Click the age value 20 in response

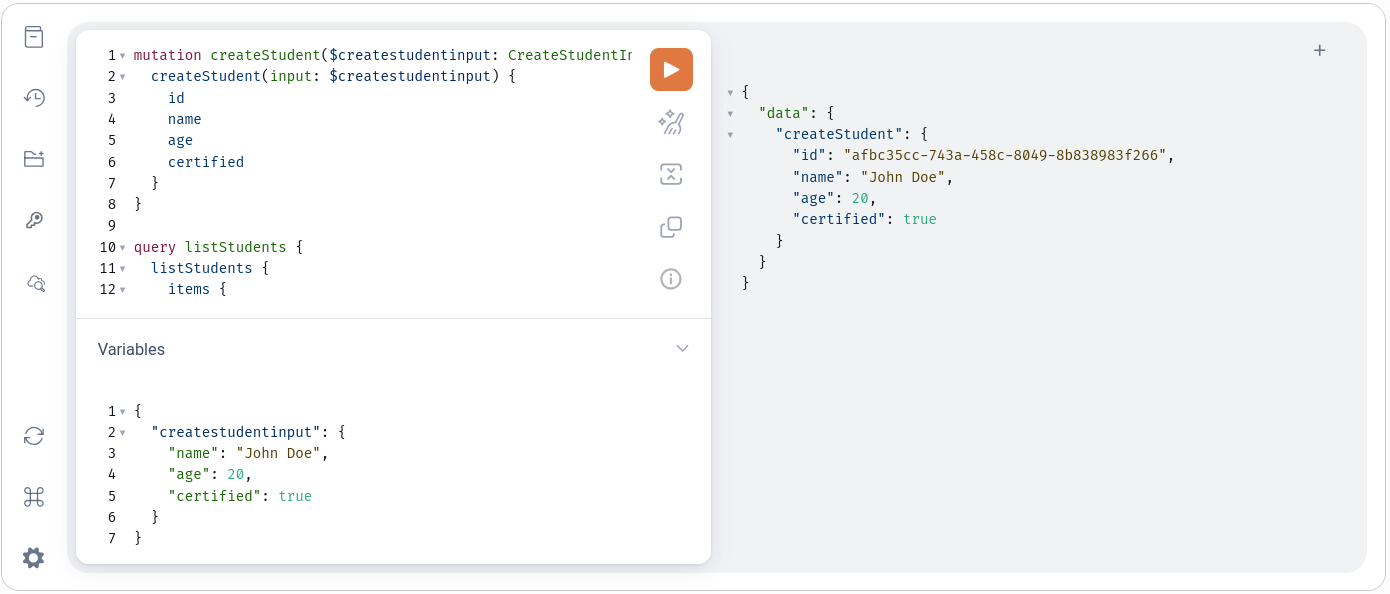(860, 198)
